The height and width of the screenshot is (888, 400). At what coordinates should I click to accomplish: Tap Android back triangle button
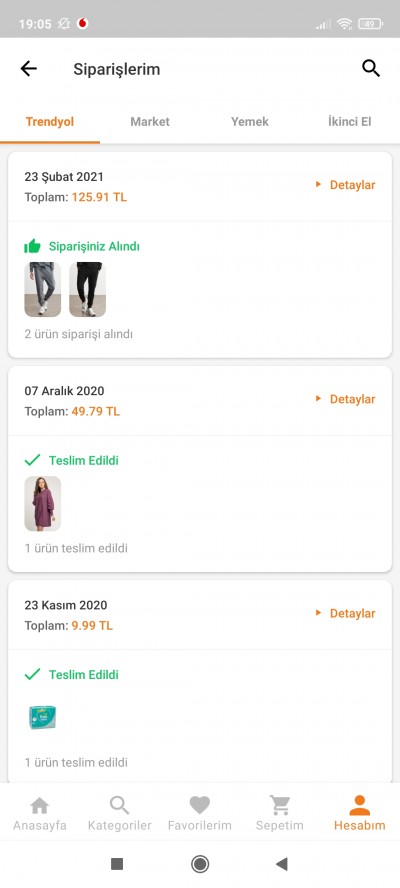pos(282,864)
